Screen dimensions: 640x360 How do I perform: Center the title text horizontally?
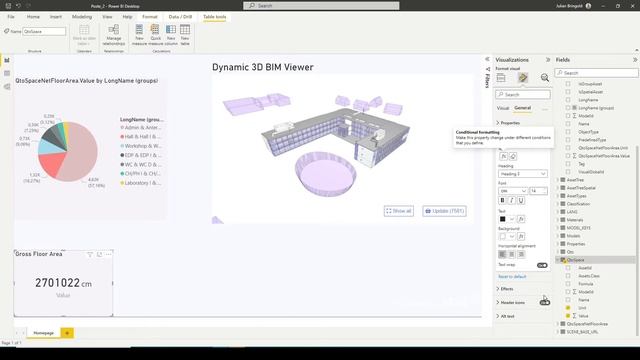[x=512, y=254]
